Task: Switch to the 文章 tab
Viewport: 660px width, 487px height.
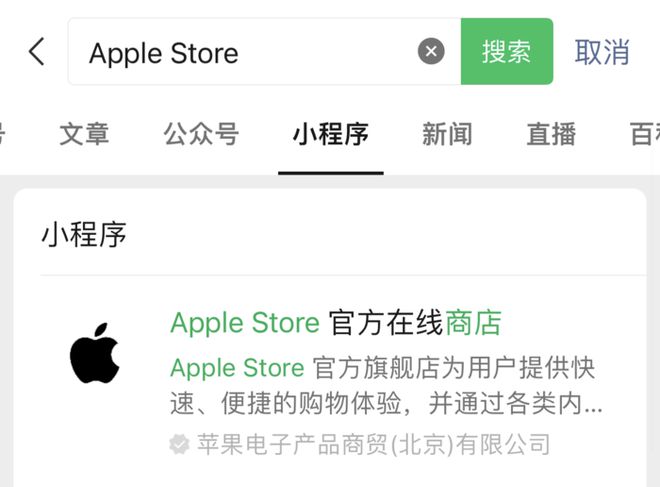Action: (84, 134)
